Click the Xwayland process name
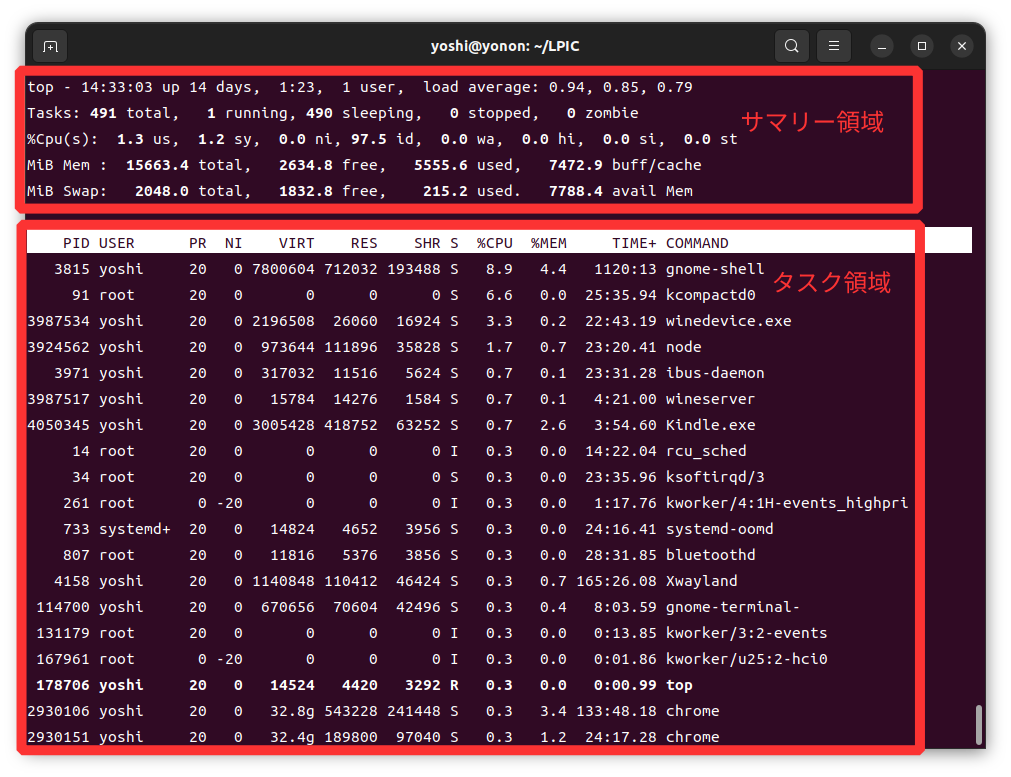The image size is (1011, 777). [702, 581]
